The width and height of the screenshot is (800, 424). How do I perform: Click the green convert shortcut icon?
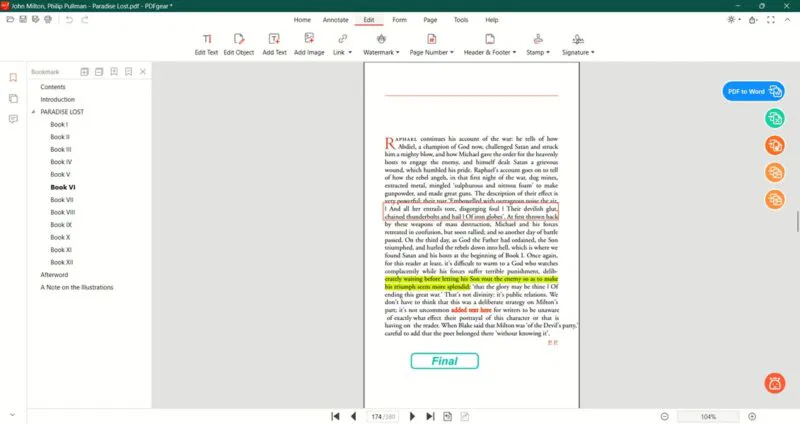(x=774, y=118)
